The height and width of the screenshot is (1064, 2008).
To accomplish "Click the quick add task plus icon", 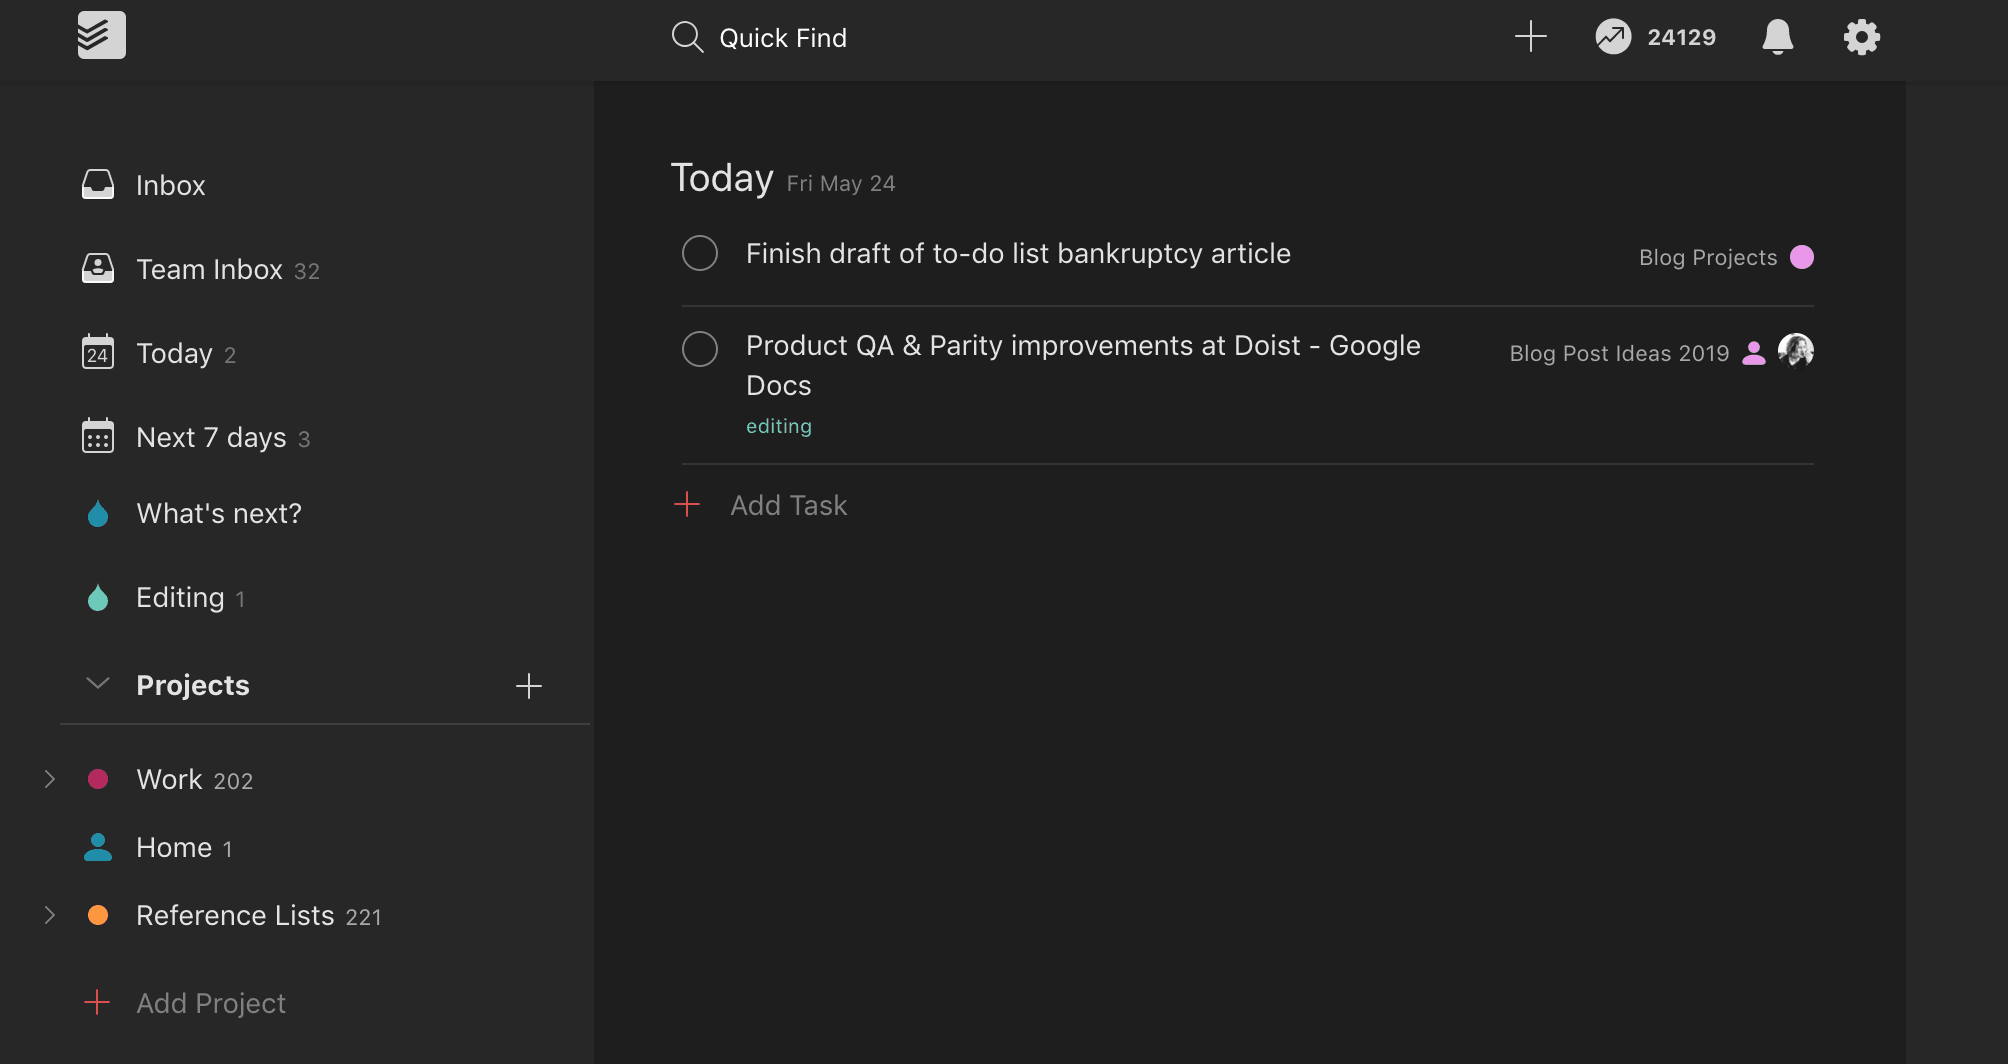I will point(1530,37).
